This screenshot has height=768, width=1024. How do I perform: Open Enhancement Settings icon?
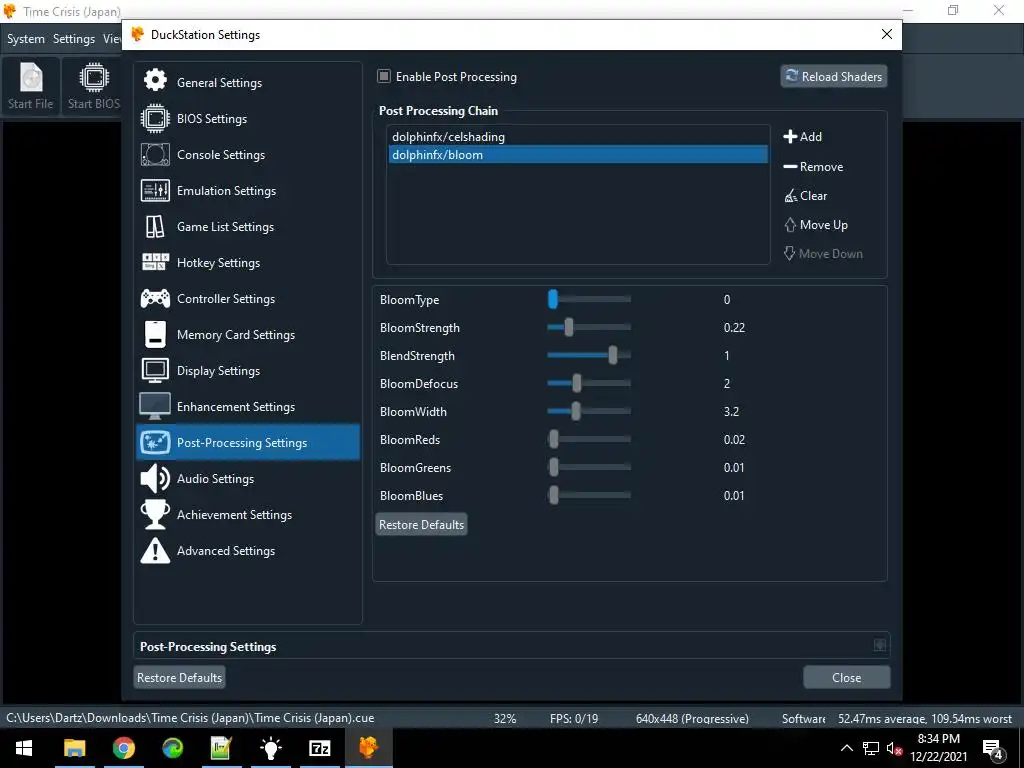coord(155,406)
